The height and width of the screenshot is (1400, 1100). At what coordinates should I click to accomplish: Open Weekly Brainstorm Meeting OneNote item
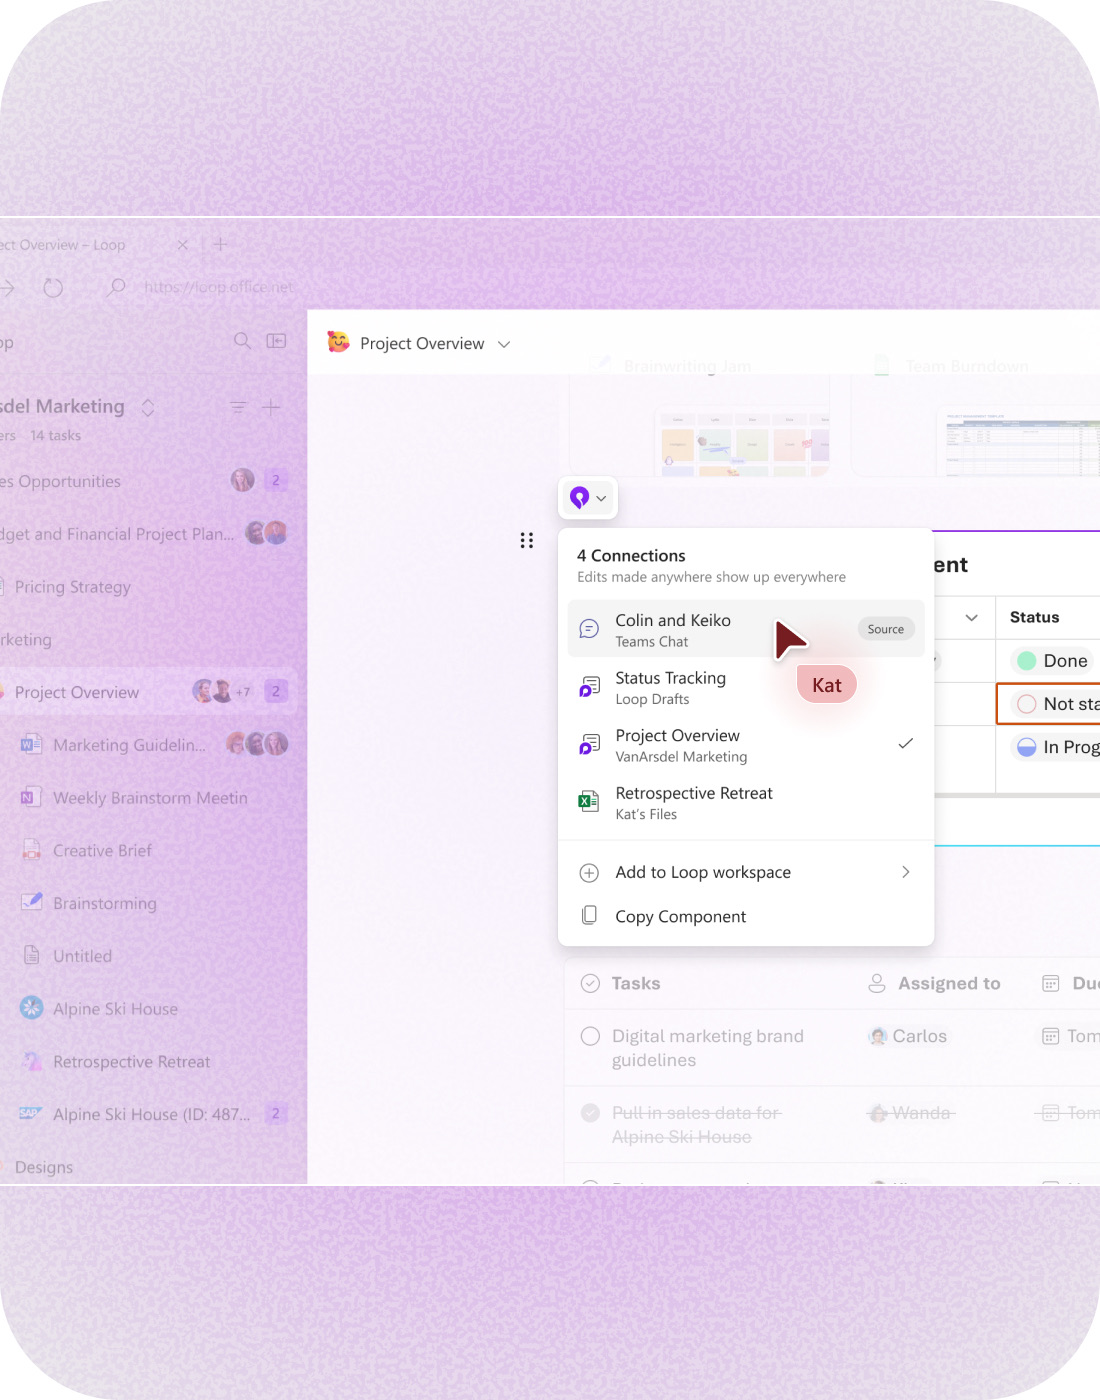145,798
